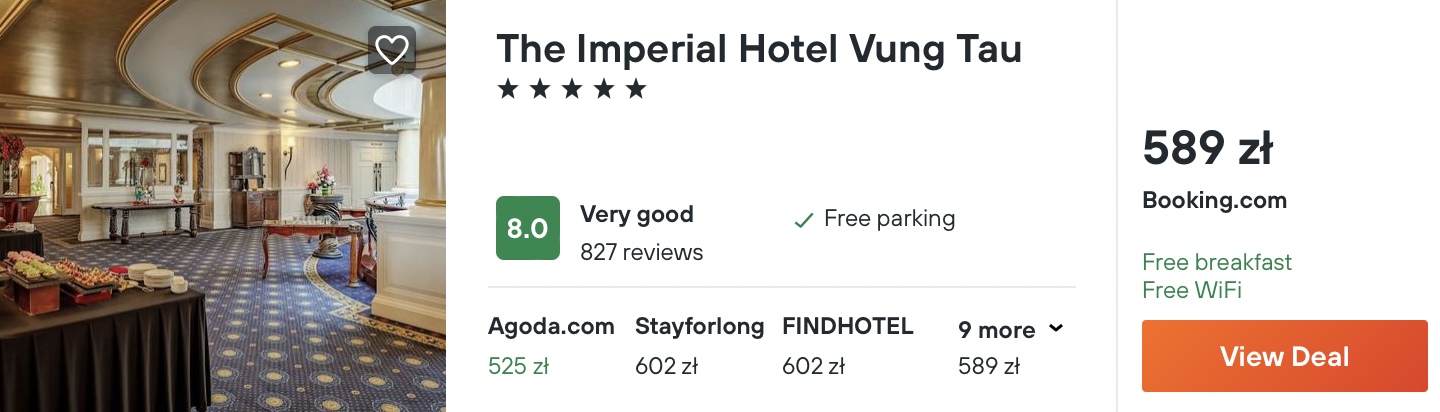Click the Free breakfast perk text
This screenshot has height=412, width=1440.
[x=1216, y=262]
